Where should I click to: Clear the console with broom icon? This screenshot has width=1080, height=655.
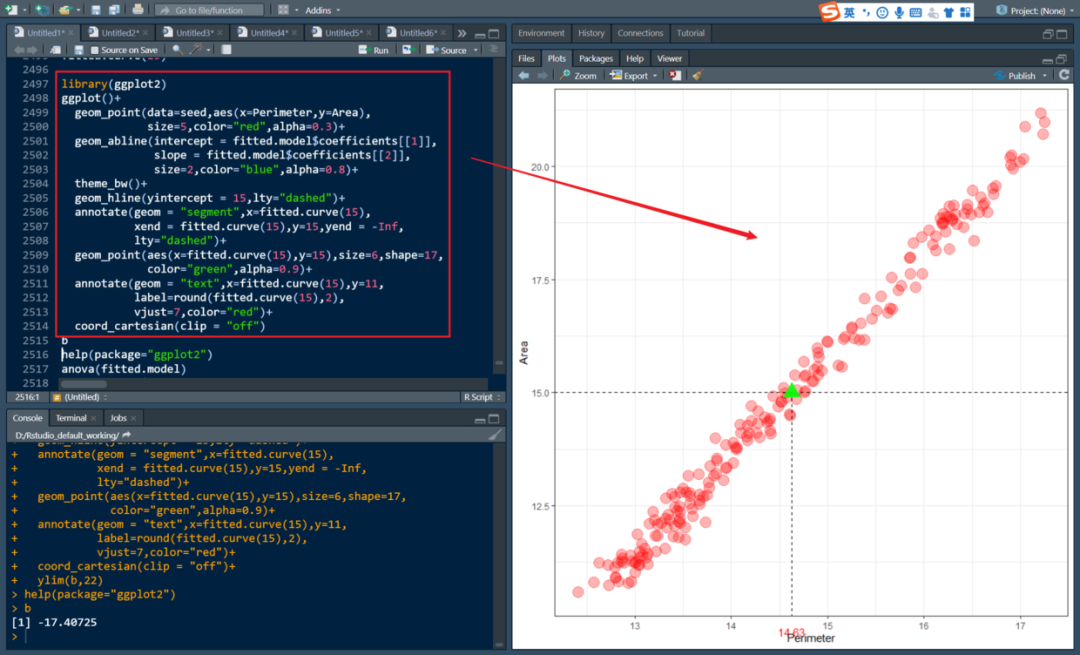[495, 435]
